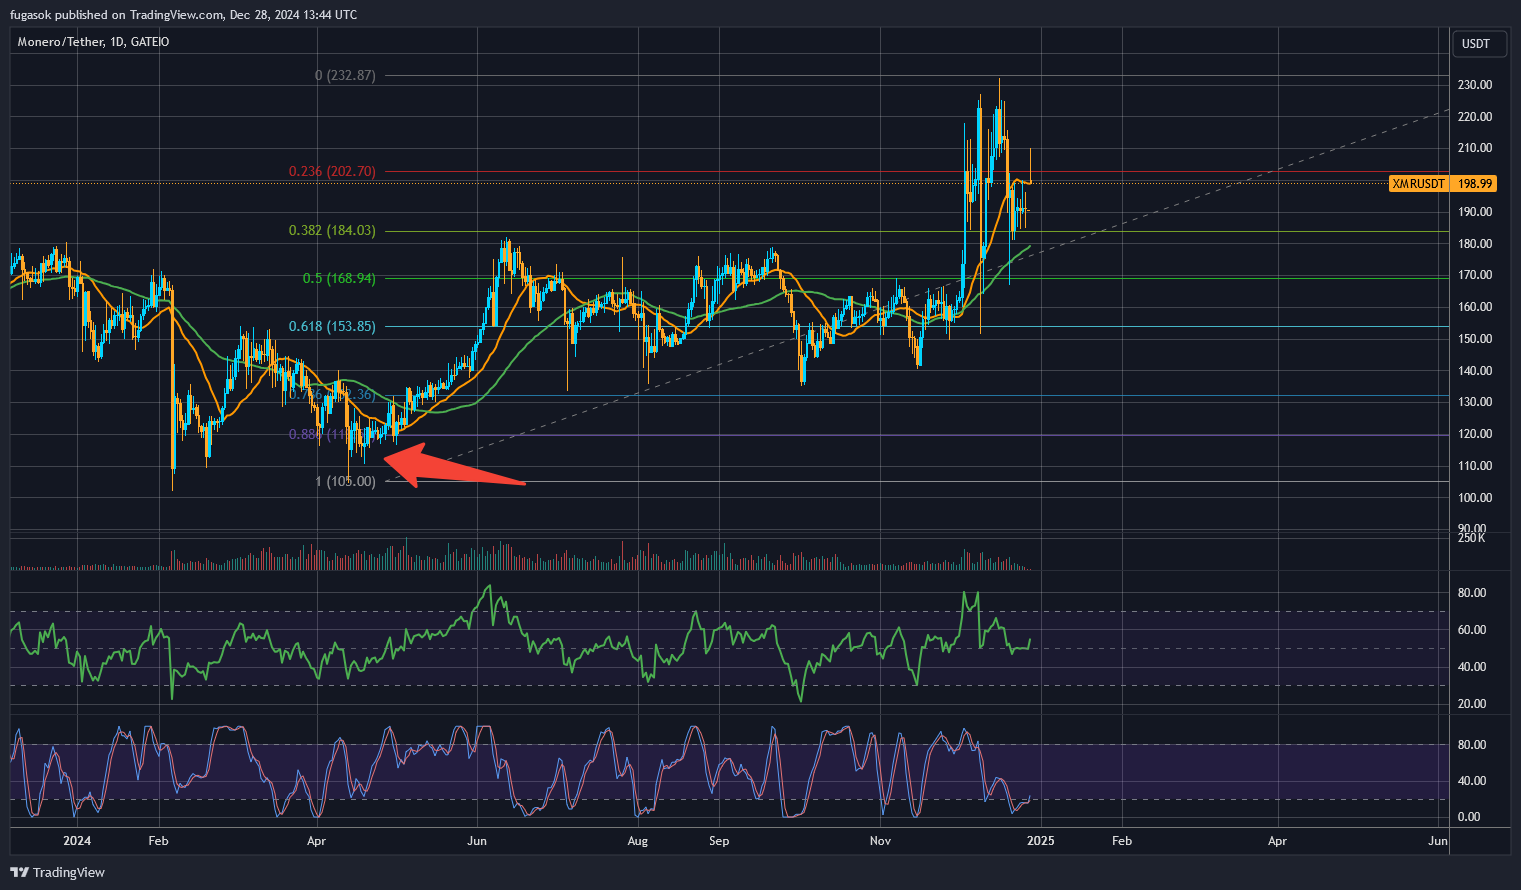Click 220.00 on the price axis
Viewport: 1521px width, 890px height.
click(1475, 117)
